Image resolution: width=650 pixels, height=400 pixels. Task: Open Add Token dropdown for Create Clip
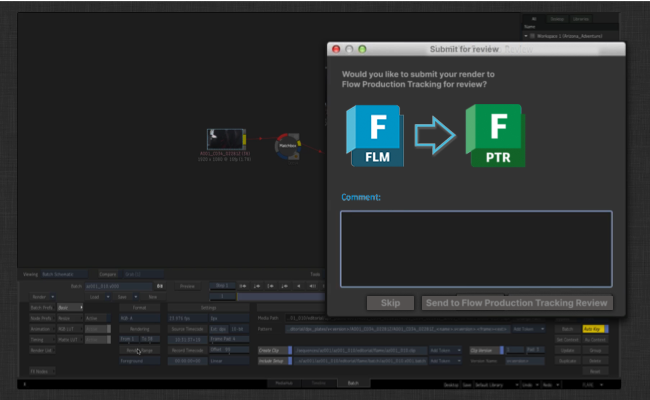445,350
